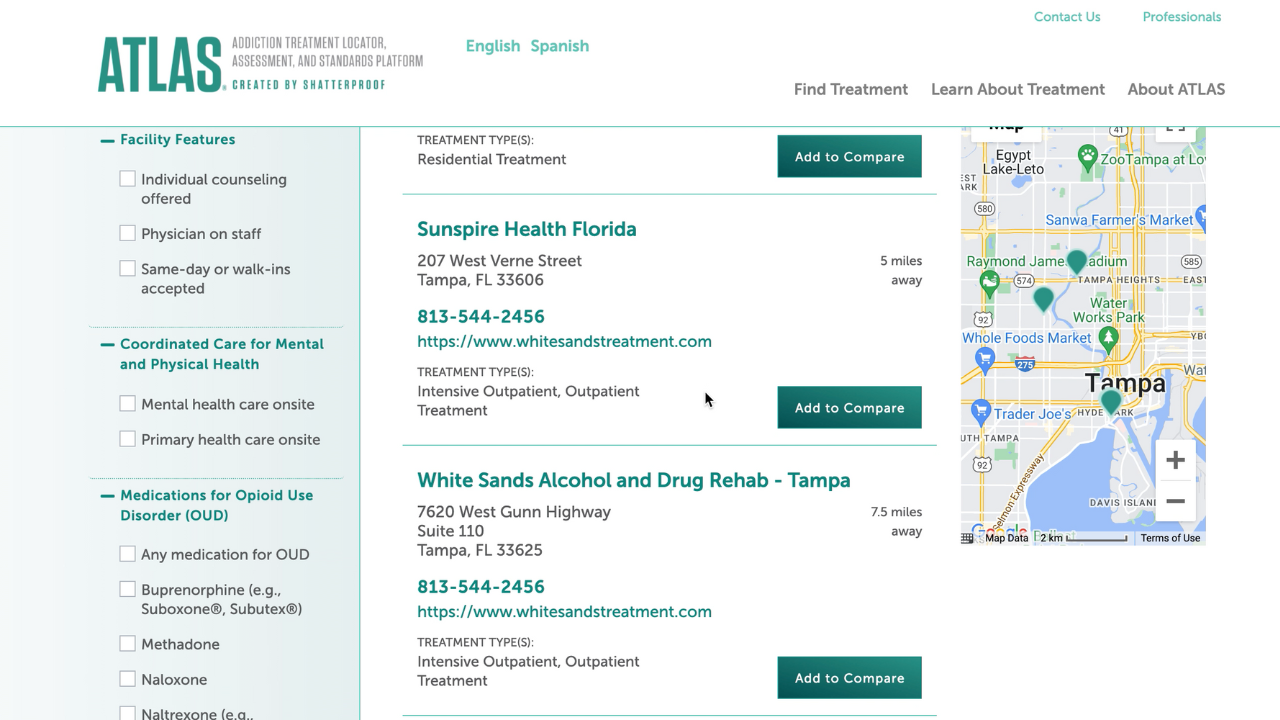Click the ATLAS logo
Viewport: 1280px width, 720px height.
pos(160,62)
